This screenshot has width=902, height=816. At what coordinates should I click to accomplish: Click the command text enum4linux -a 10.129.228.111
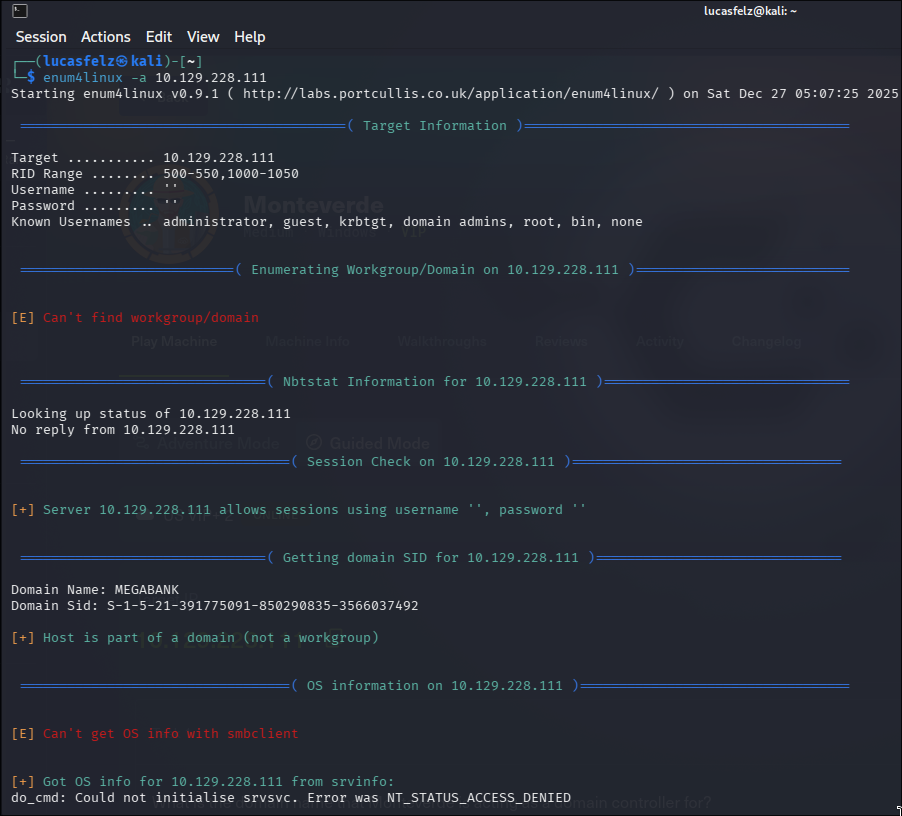pyautogui.click(x=155, y=78)
